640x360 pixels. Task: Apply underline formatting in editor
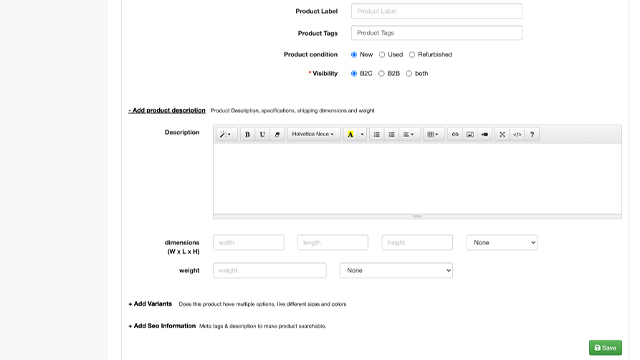(x=262, y=134)
